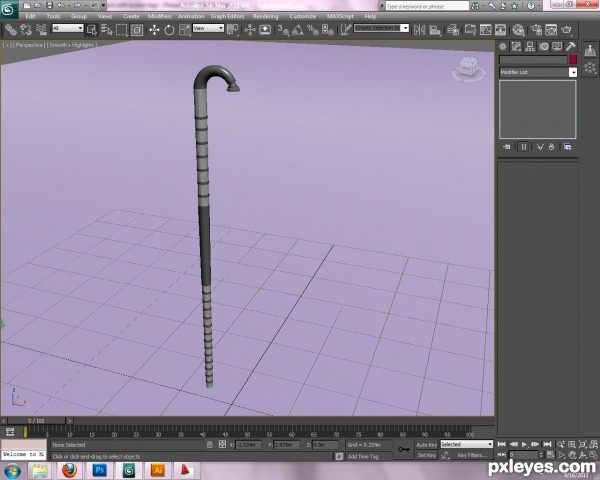Activate Select and Move tool
Image resolution: width=600 pixels, height=480 pixels.
[154, 30]
